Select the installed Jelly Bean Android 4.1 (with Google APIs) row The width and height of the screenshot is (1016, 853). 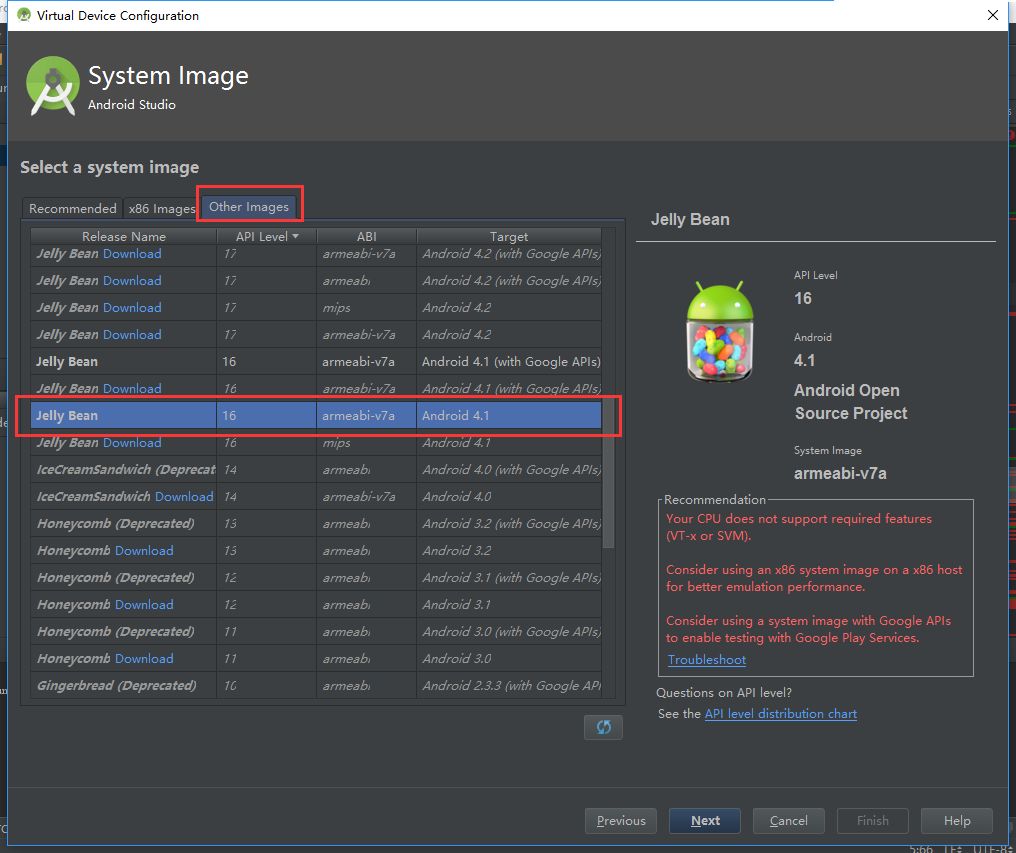pyautogui.click(x=316, y=362)
